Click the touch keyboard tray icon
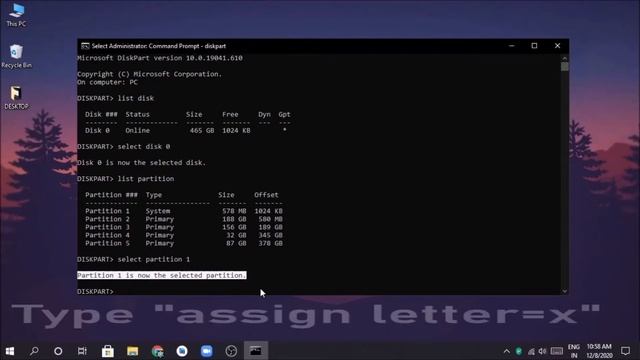The height and width of the screenshot is (360, 640). 557,351
